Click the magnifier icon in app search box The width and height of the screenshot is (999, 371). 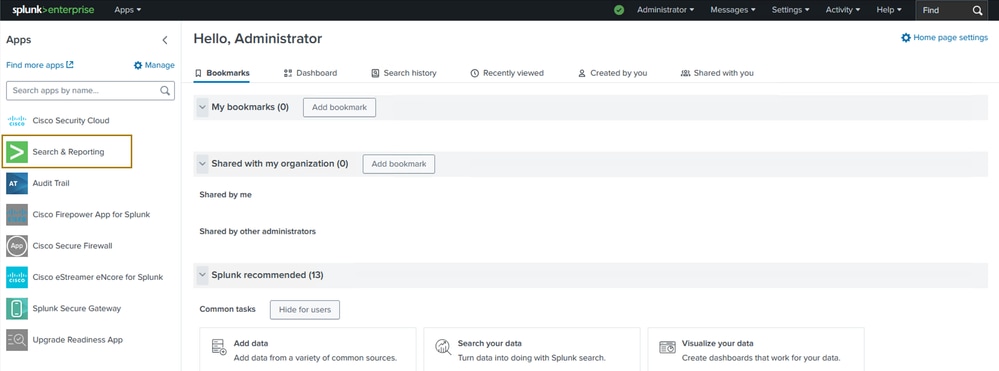point(165,91)
